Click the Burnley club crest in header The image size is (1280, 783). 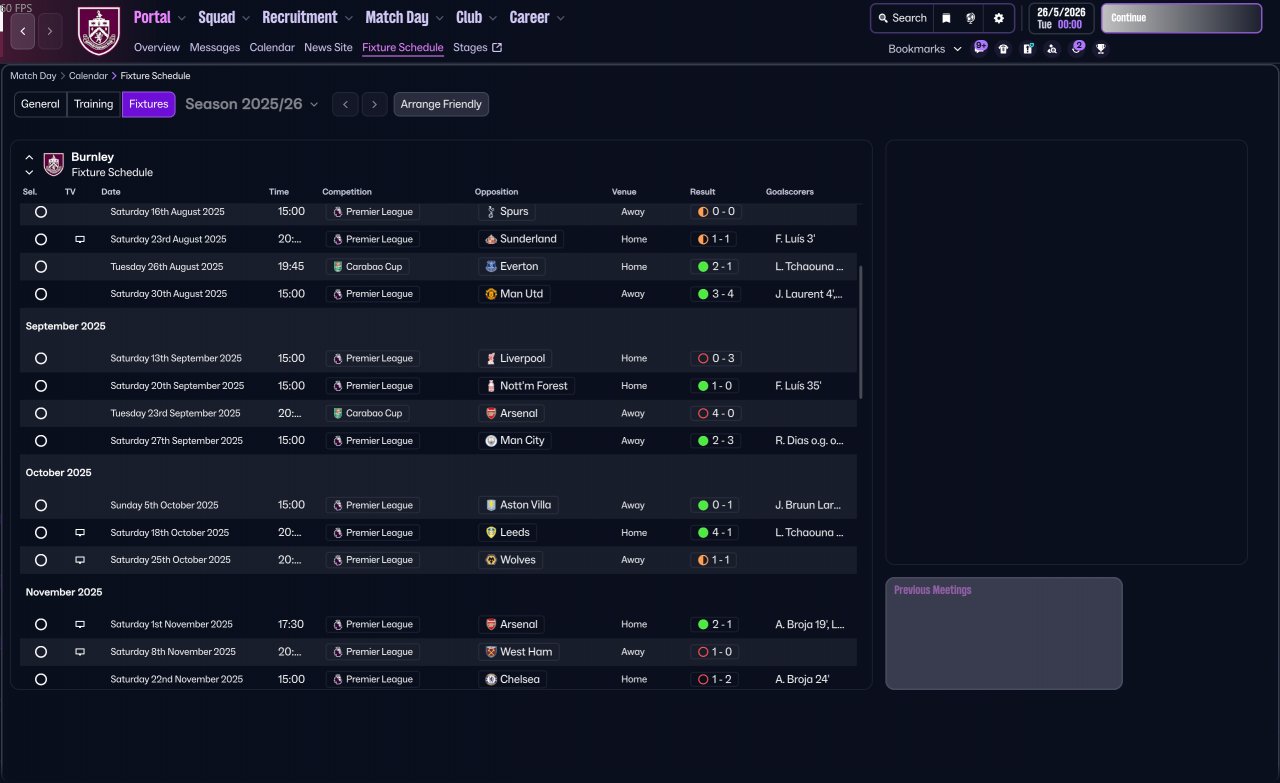point(98,31)
